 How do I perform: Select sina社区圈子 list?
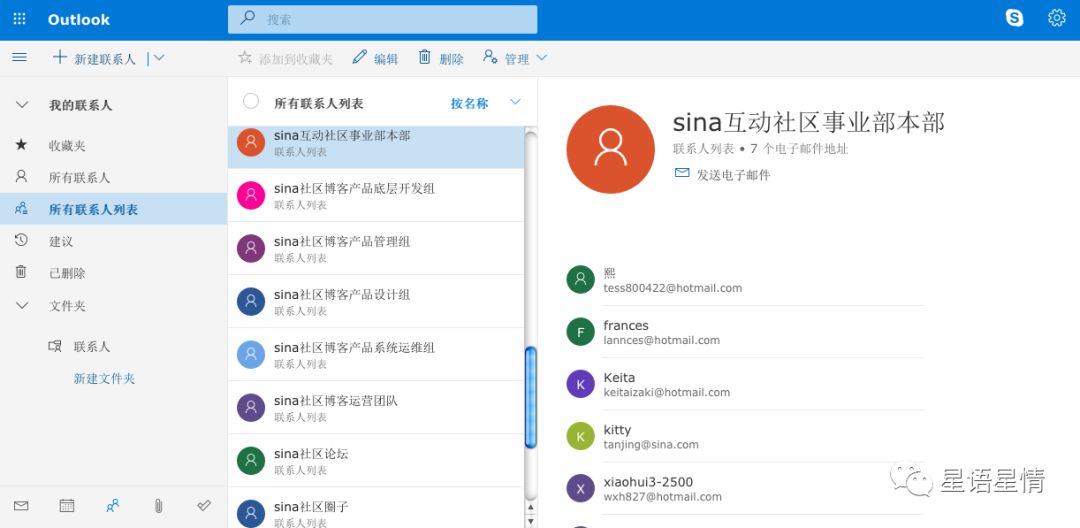pos(376,508)
